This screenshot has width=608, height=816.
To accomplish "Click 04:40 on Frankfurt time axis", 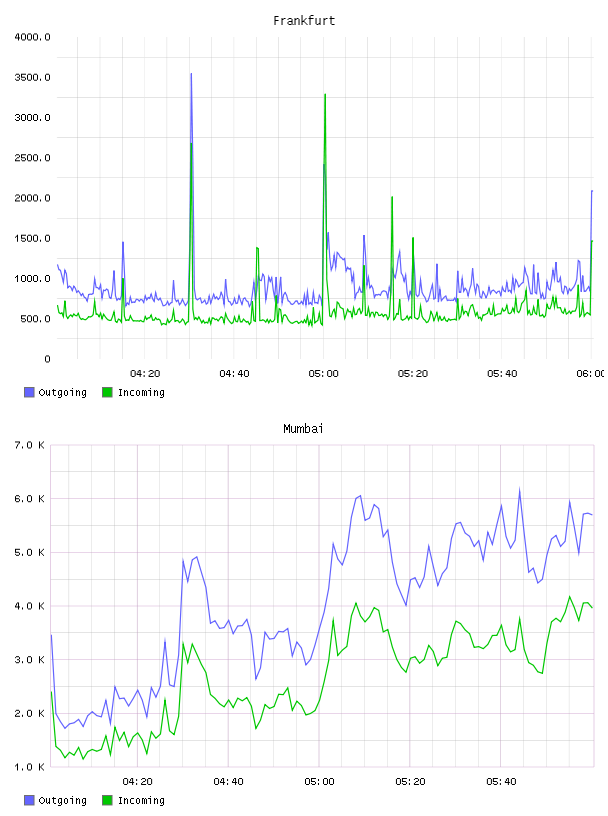I will [234, 374].
